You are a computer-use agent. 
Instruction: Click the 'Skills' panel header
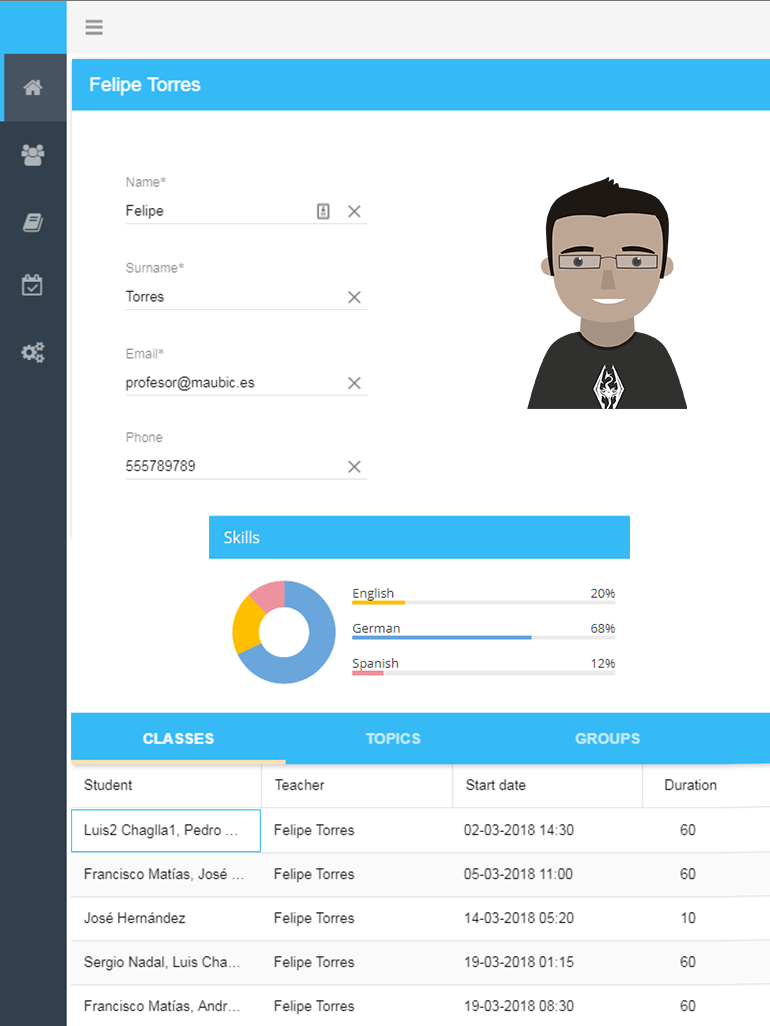coord(419,537)
